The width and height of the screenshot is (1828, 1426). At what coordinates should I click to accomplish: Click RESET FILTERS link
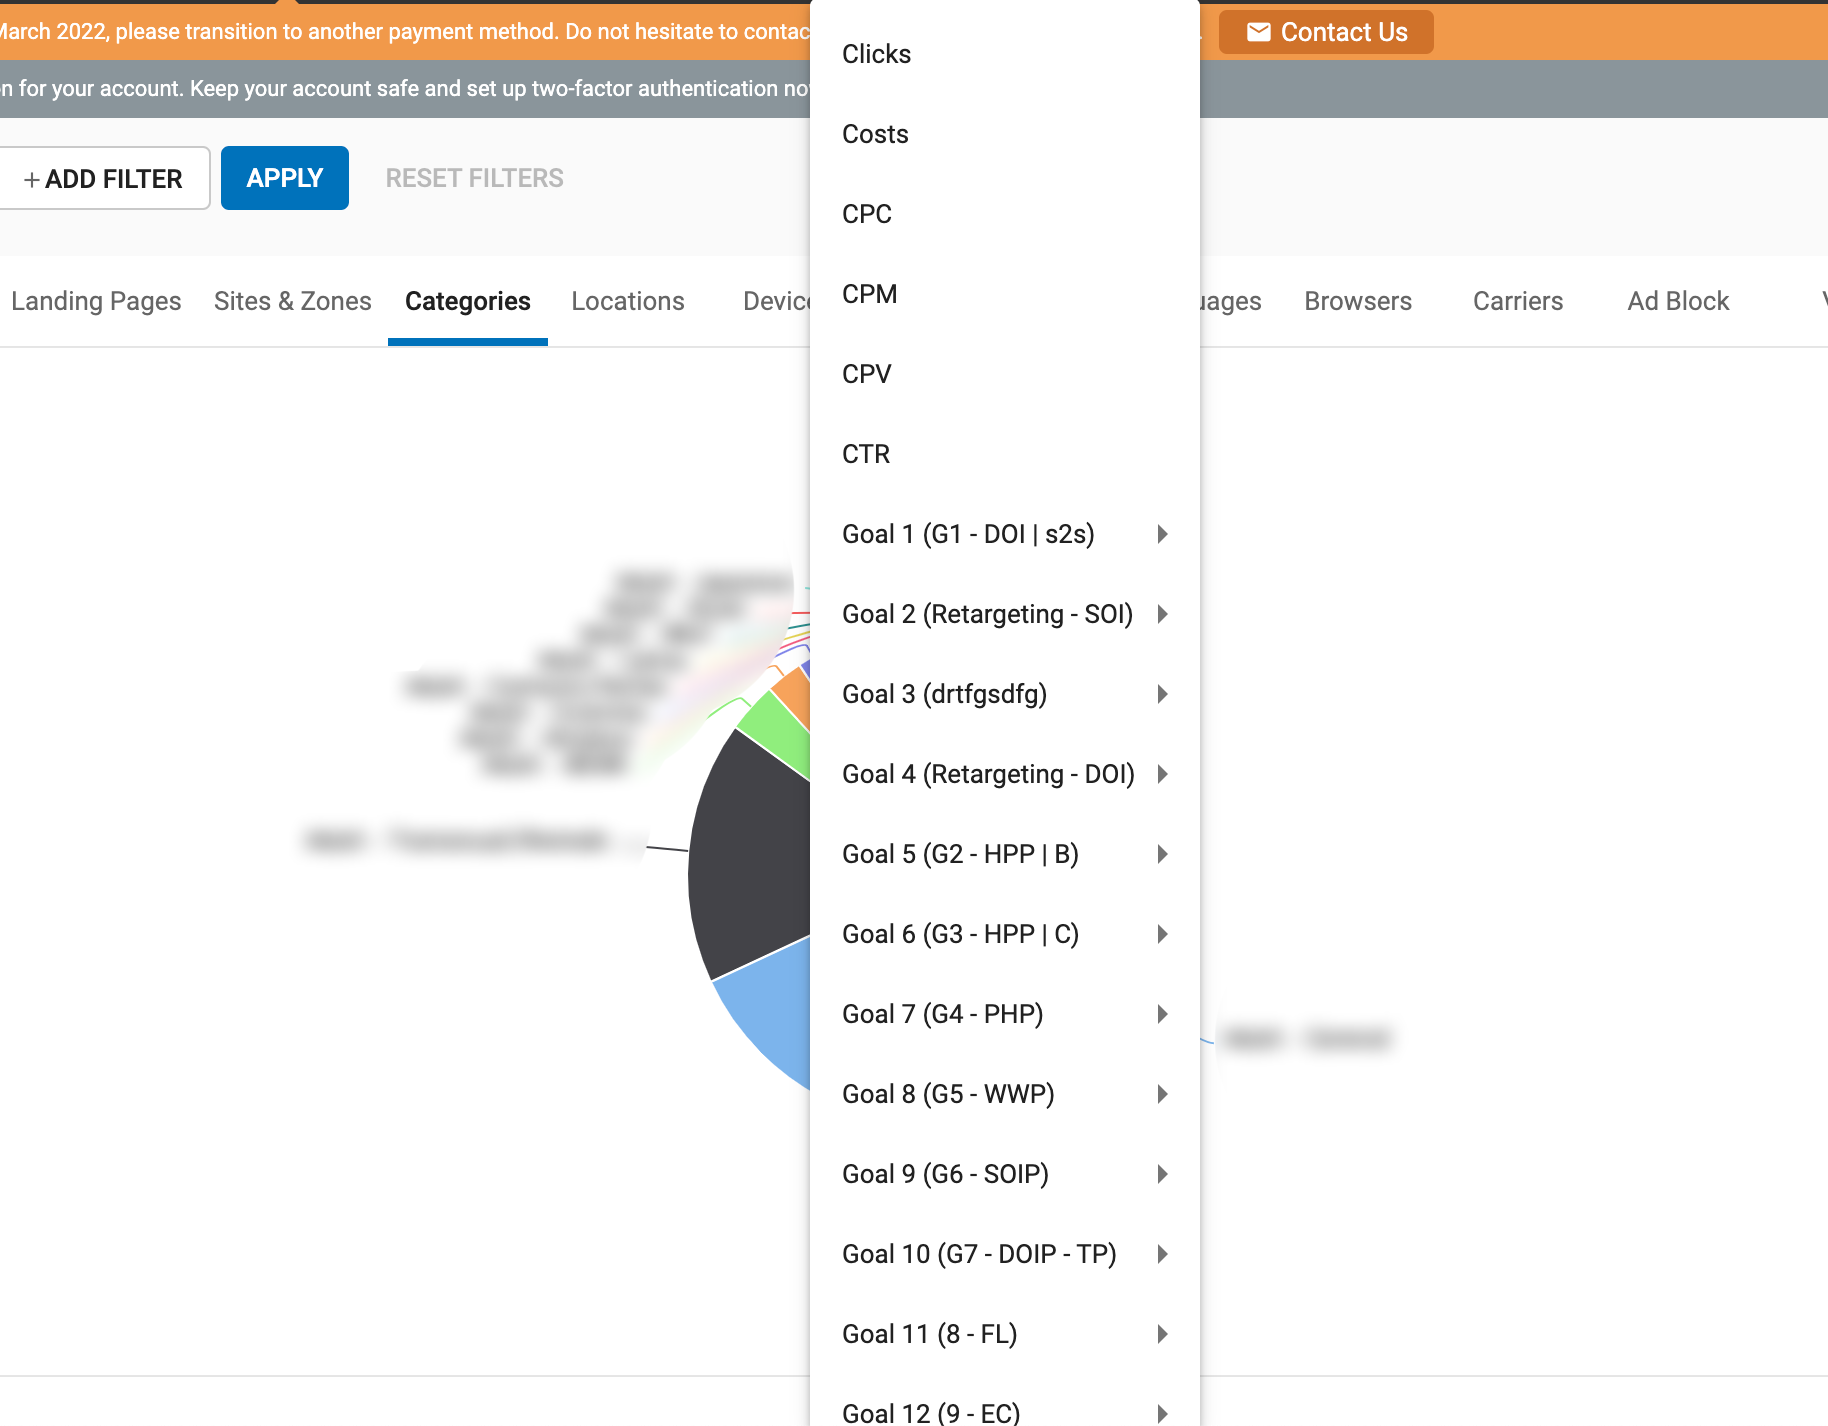click(x=474, y=178)
